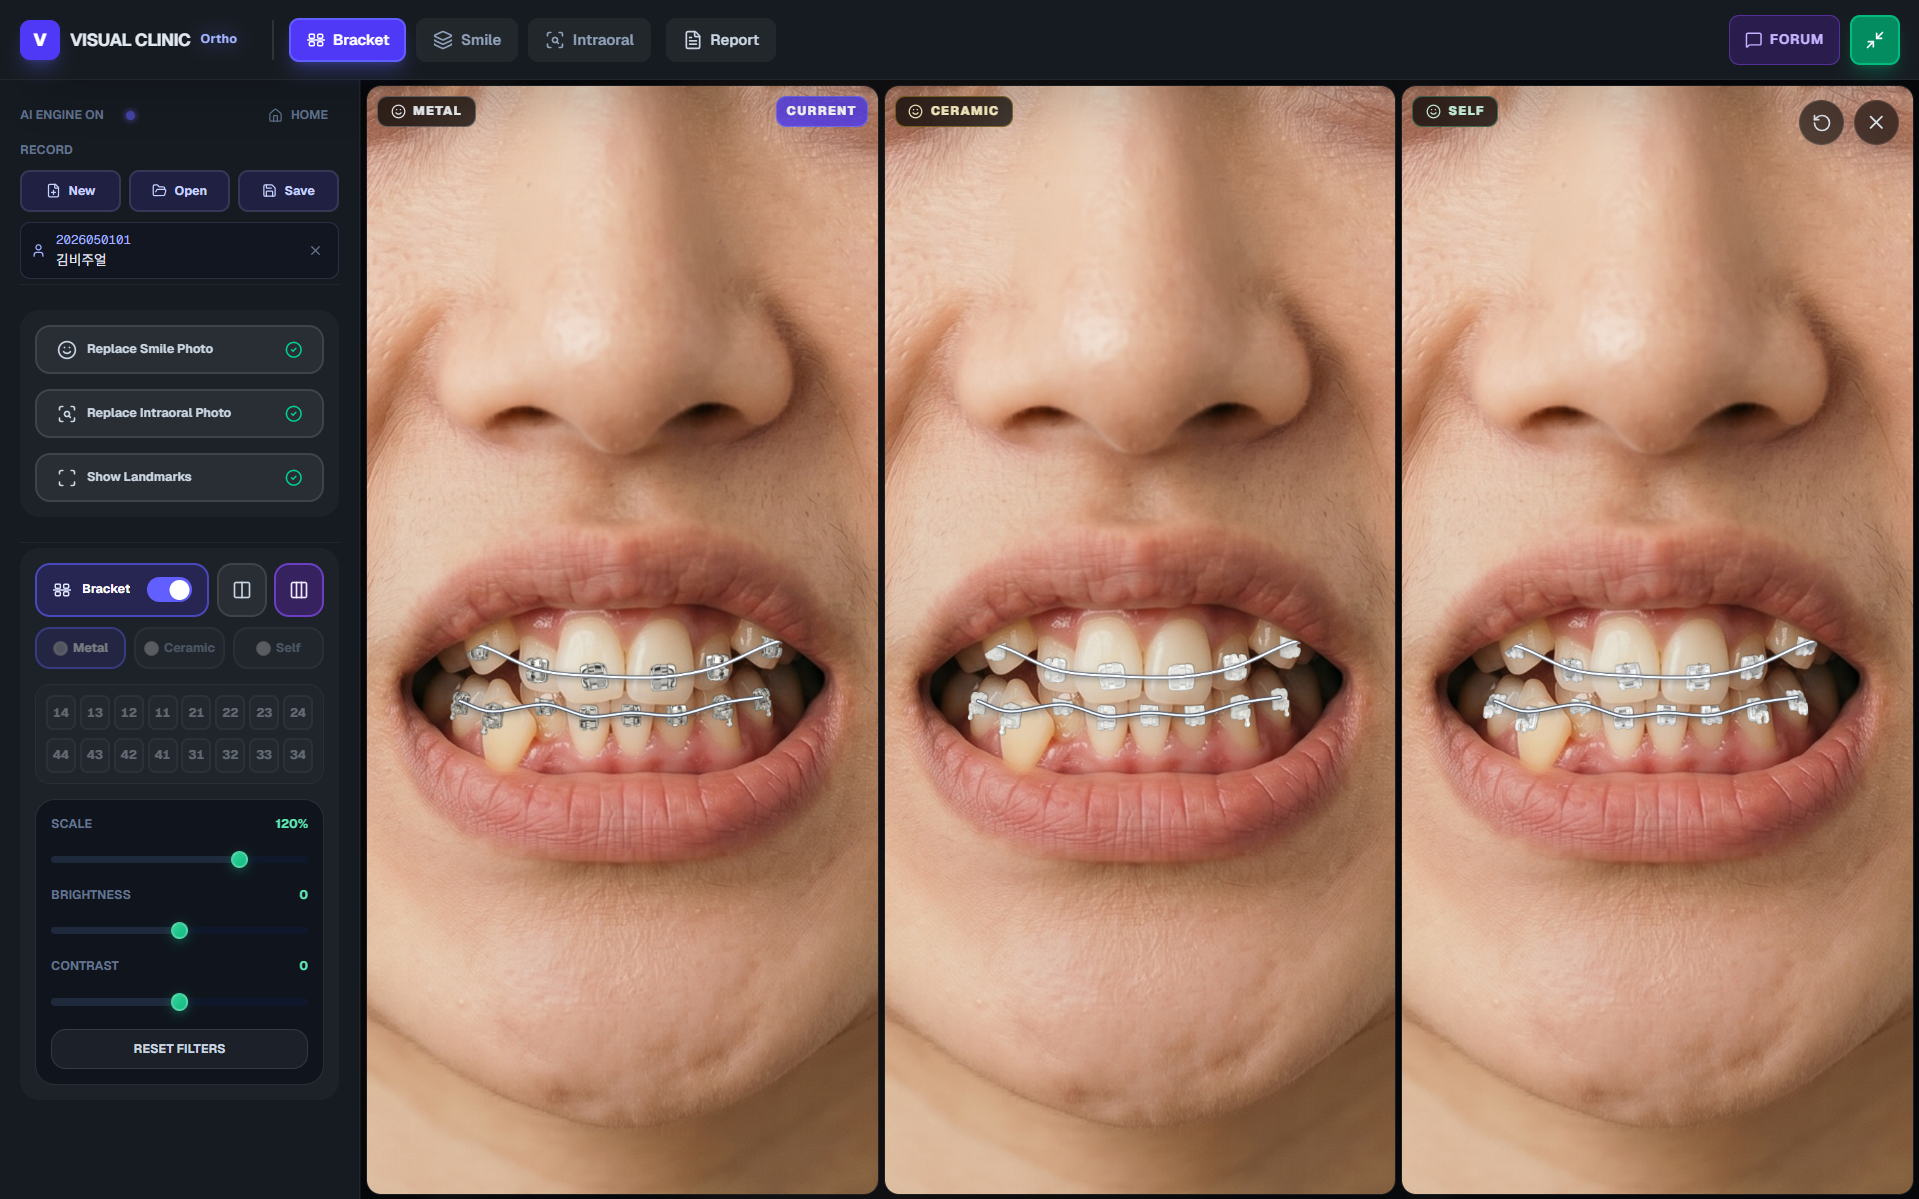1919x1199 pixels.
Task: Open the Smile tab
Action: point(467,40)
